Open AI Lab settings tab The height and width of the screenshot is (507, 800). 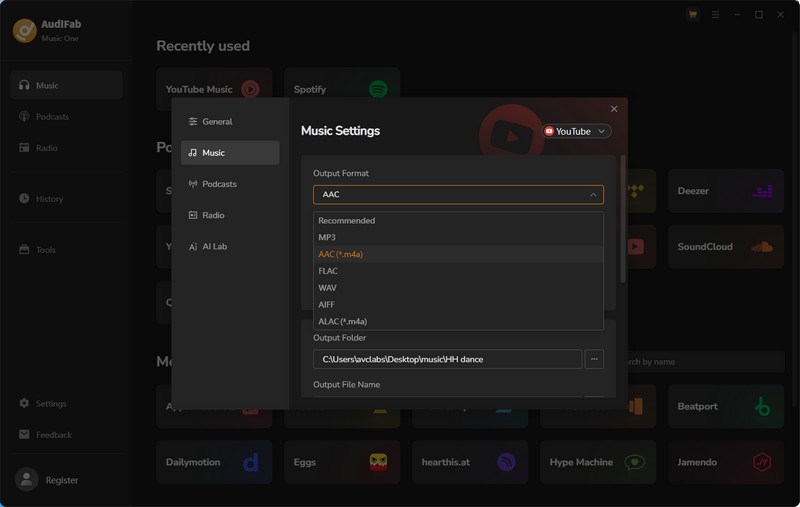(x=230, y=246)
